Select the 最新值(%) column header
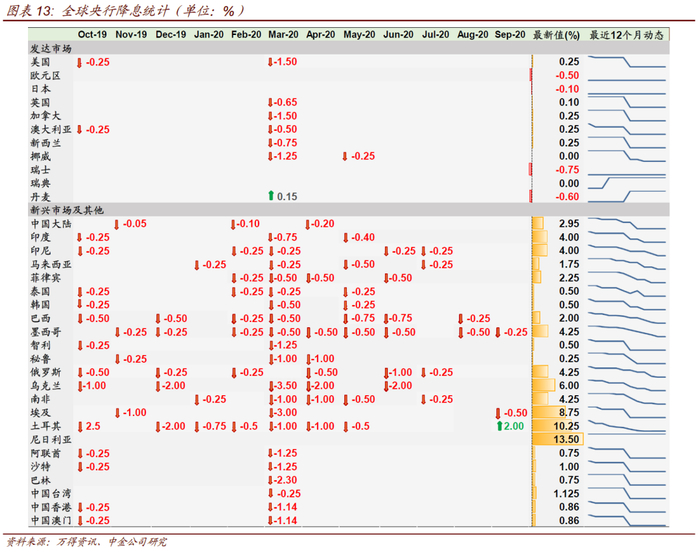This screenshot has height=552, width=700. pos(556,35)
